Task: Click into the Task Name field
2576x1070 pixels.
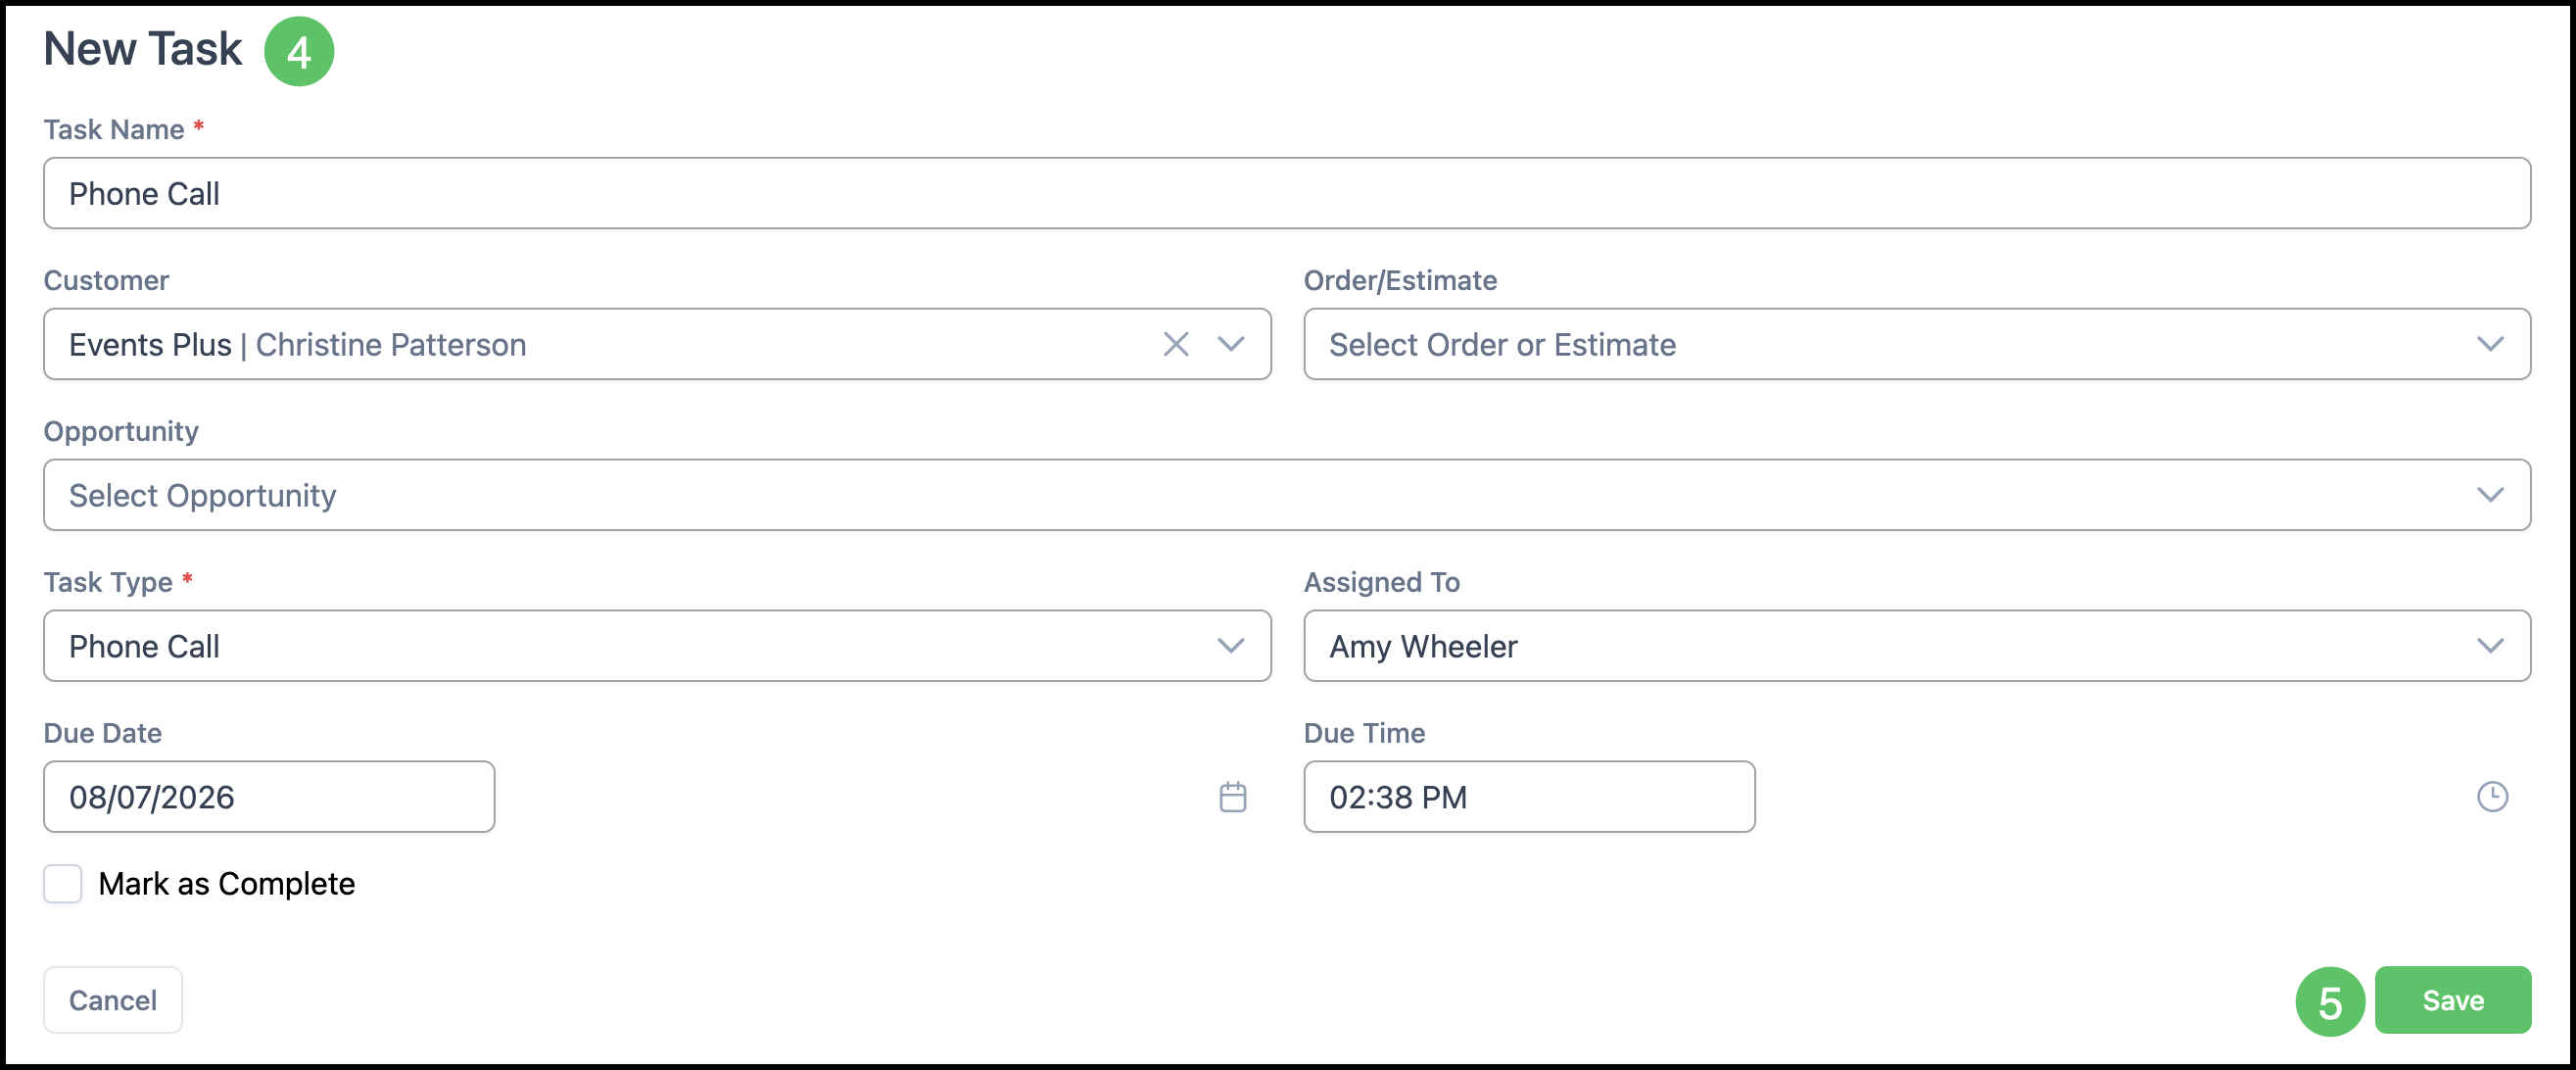Action: (x=1287, y=193)
